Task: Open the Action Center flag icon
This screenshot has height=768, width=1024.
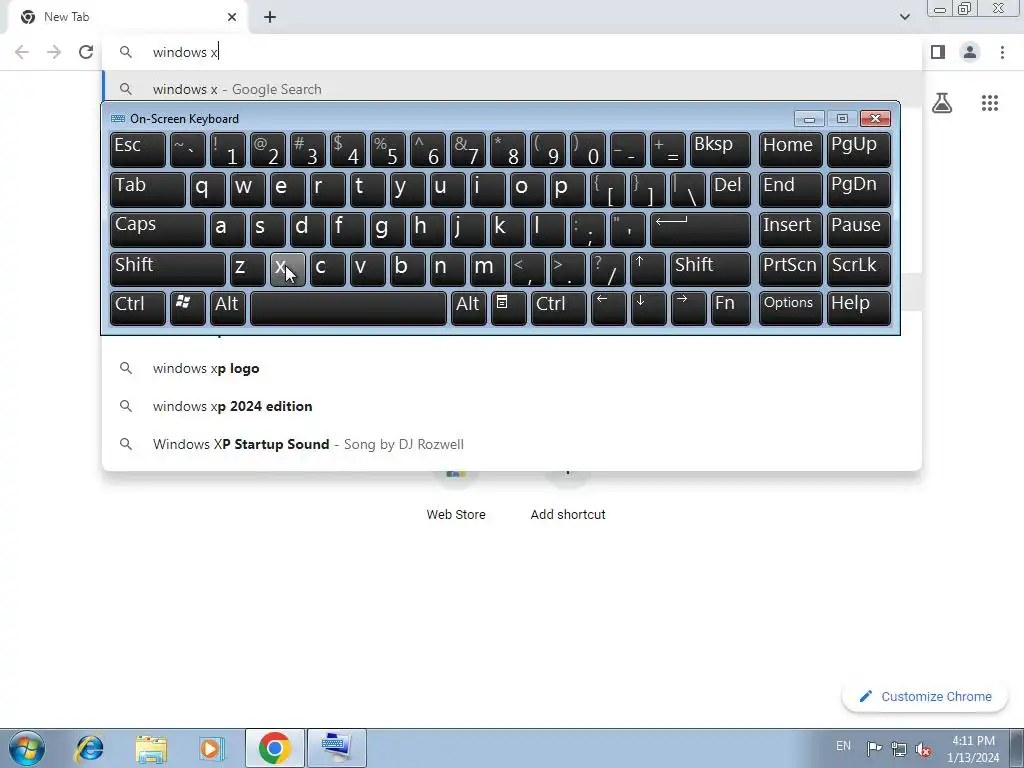Action: pos(874,748)
